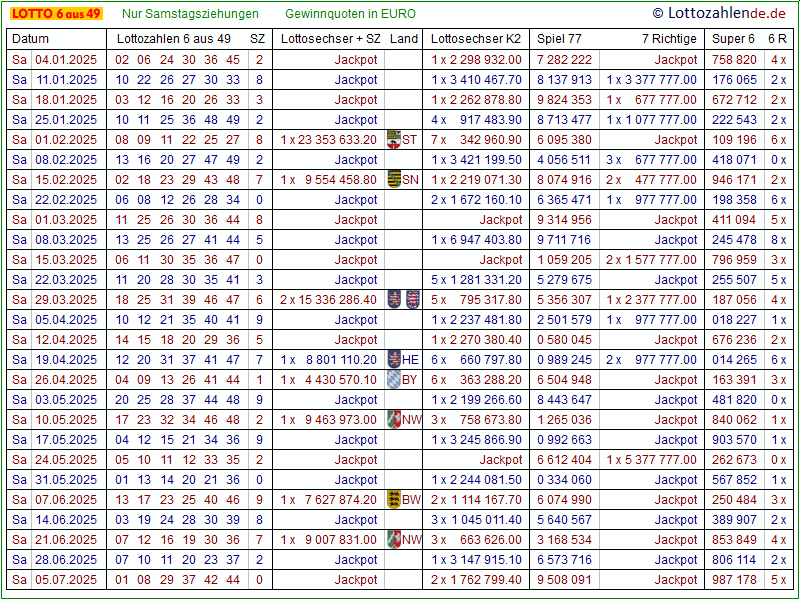Click the LOTTO 6 aus 49 badge

[x=55, y=13]
